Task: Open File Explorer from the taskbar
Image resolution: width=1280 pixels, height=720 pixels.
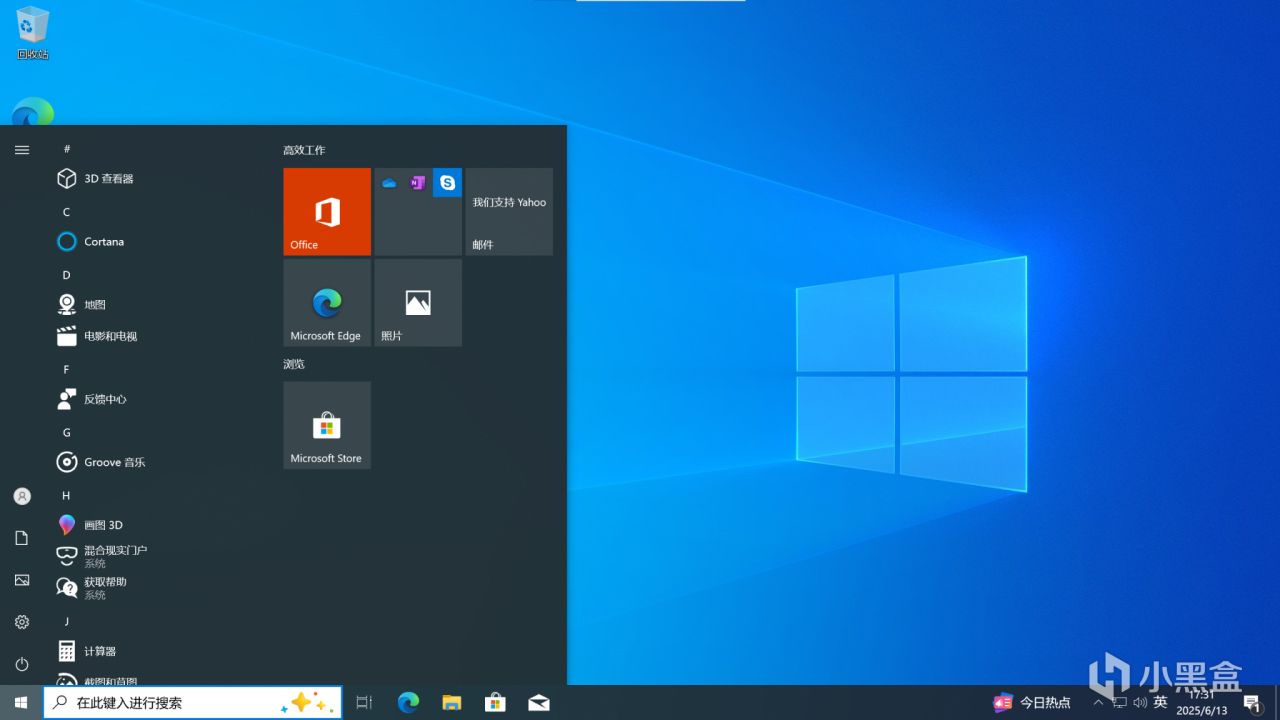Action: [x=452, y=703]
